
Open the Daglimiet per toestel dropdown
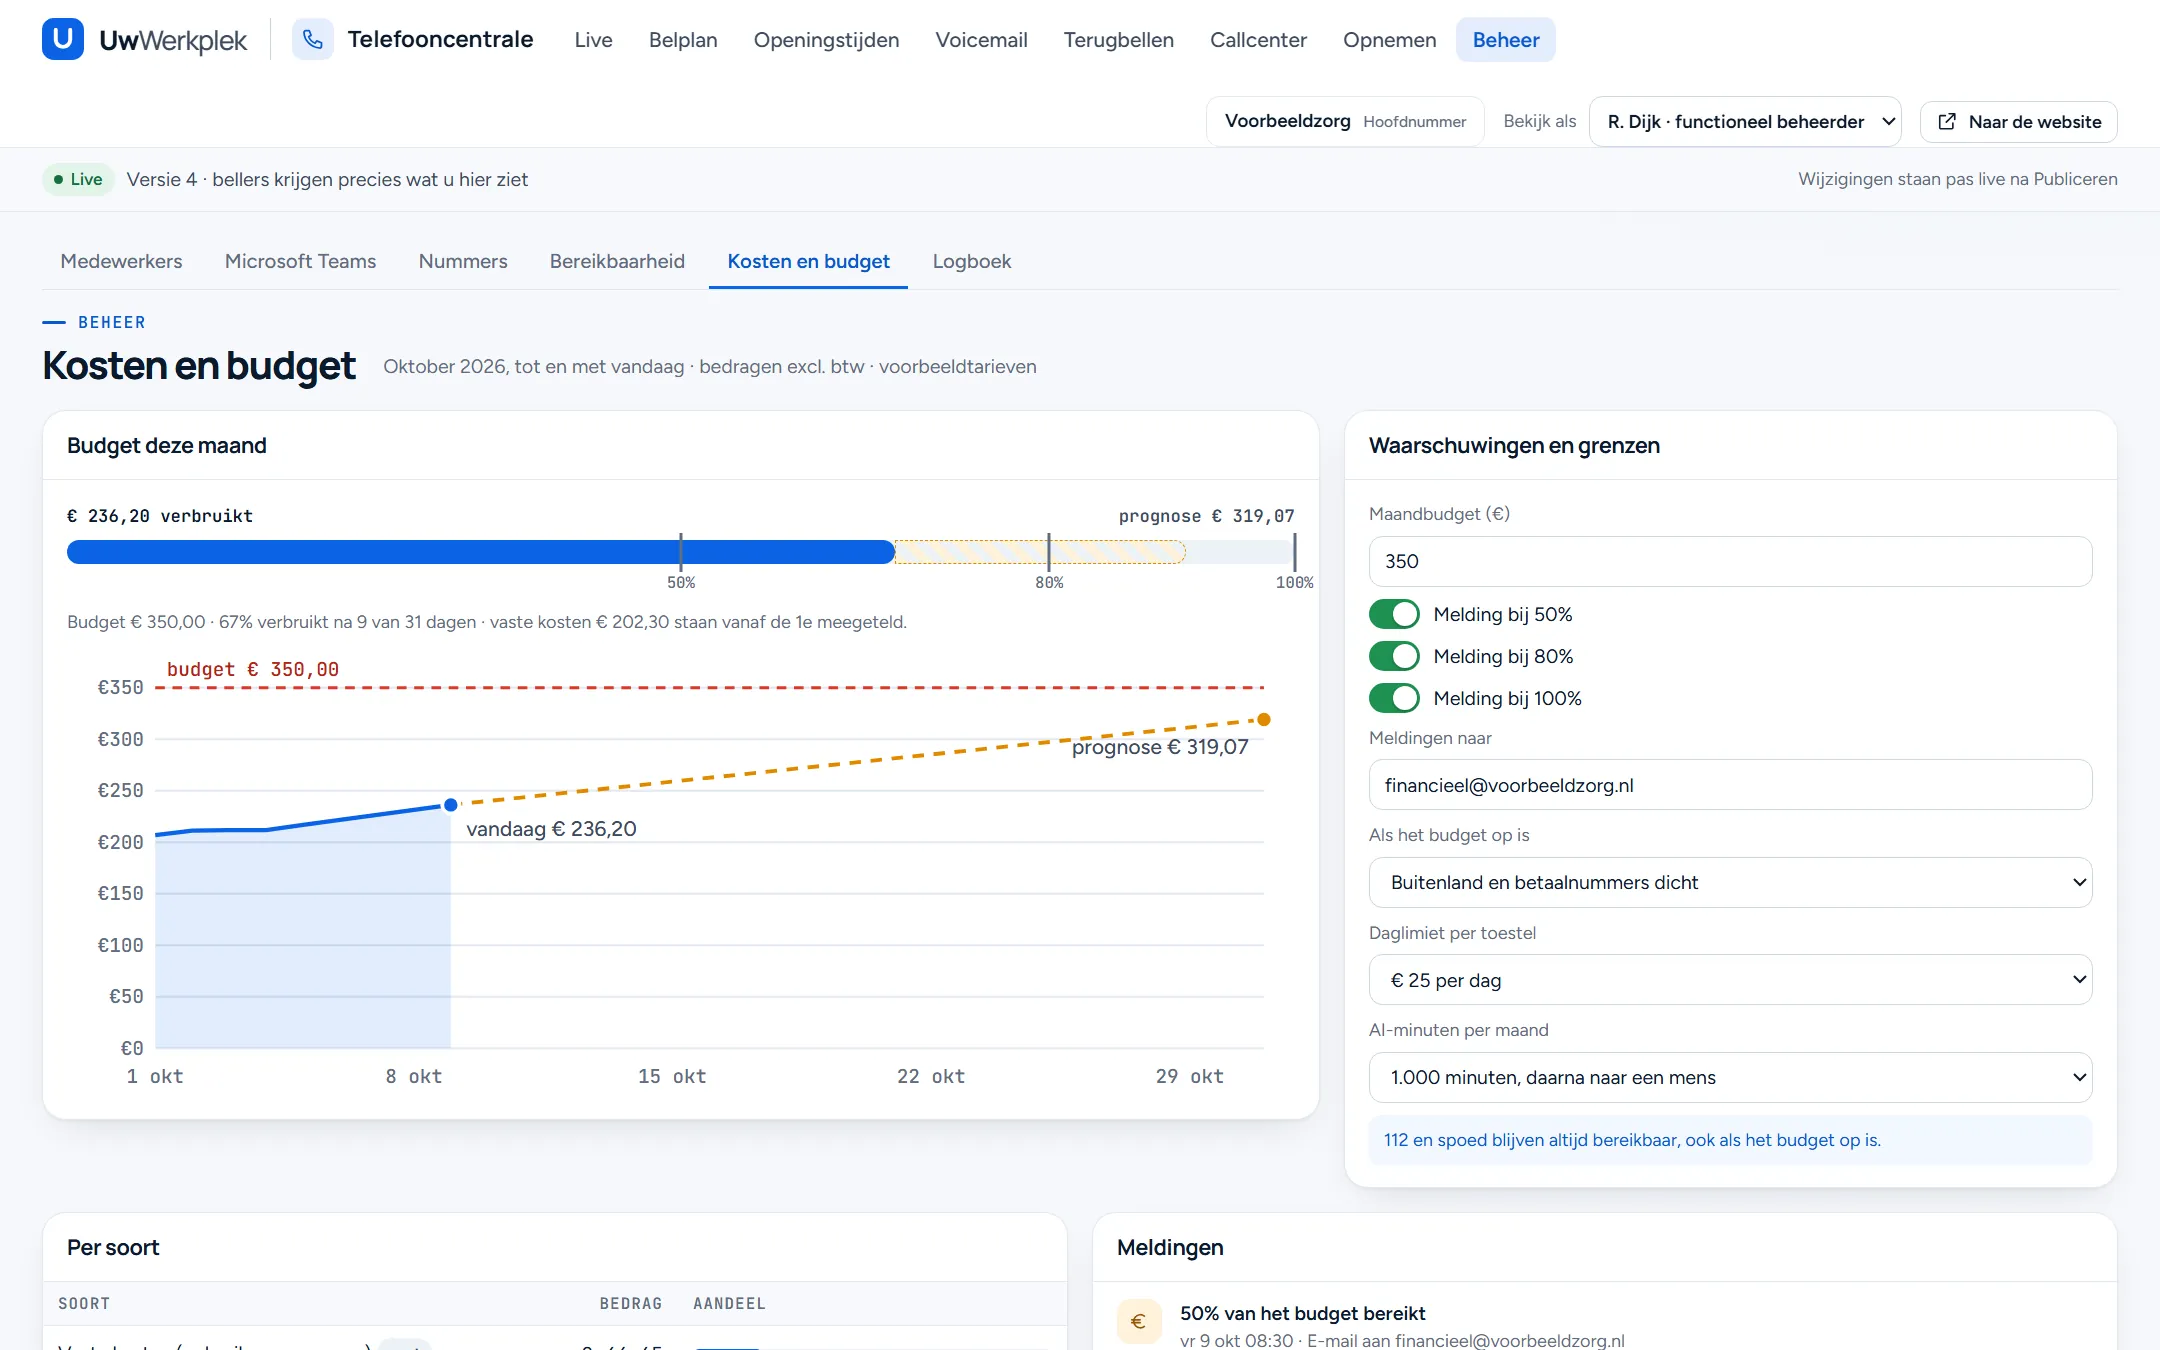click(x=1730, y=980)
